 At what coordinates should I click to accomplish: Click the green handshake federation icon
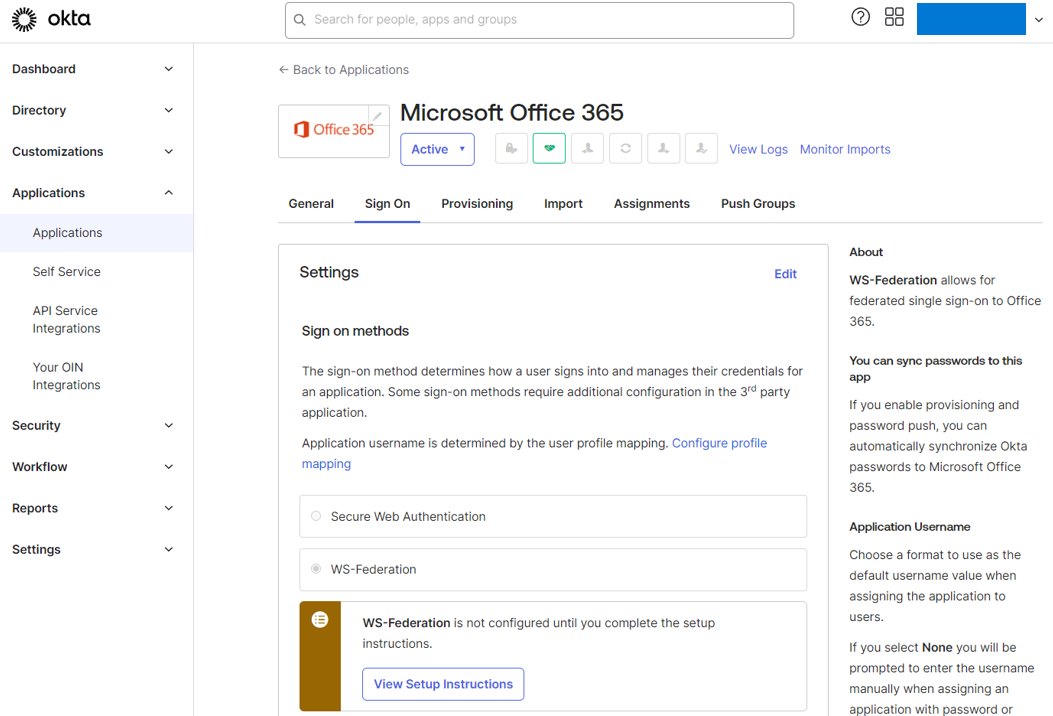coord(549,148)
